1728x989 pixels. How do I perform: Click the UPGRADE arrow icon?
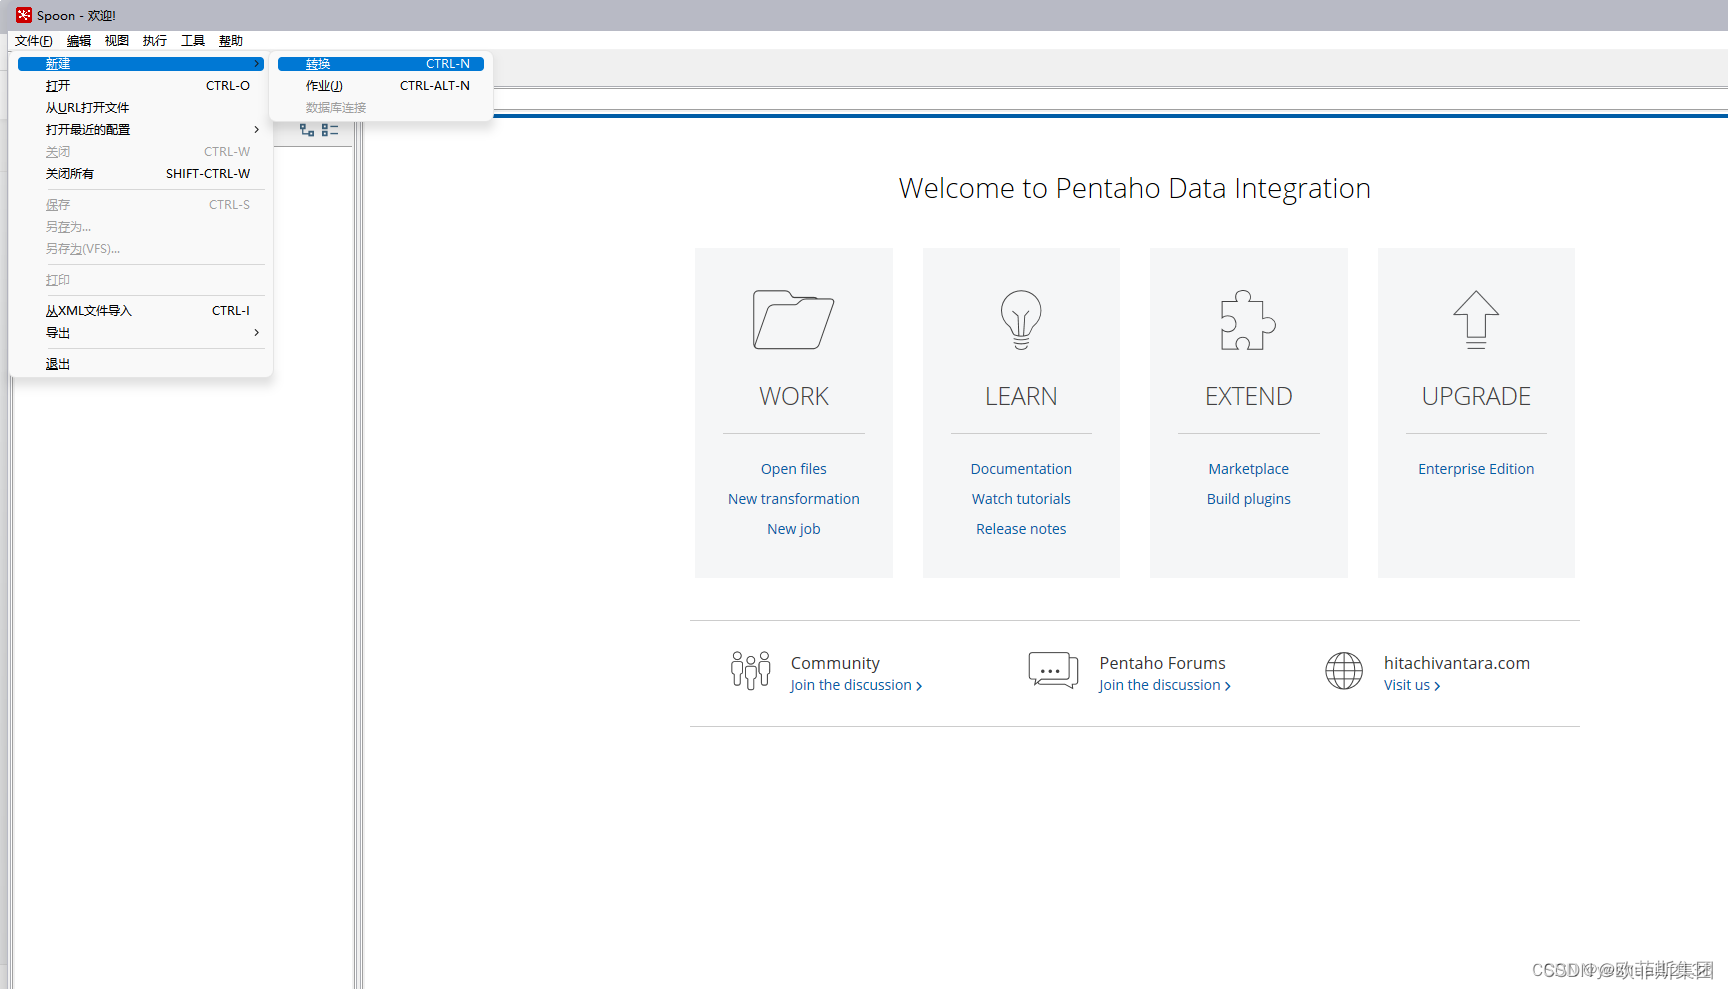click(1476, 320)
